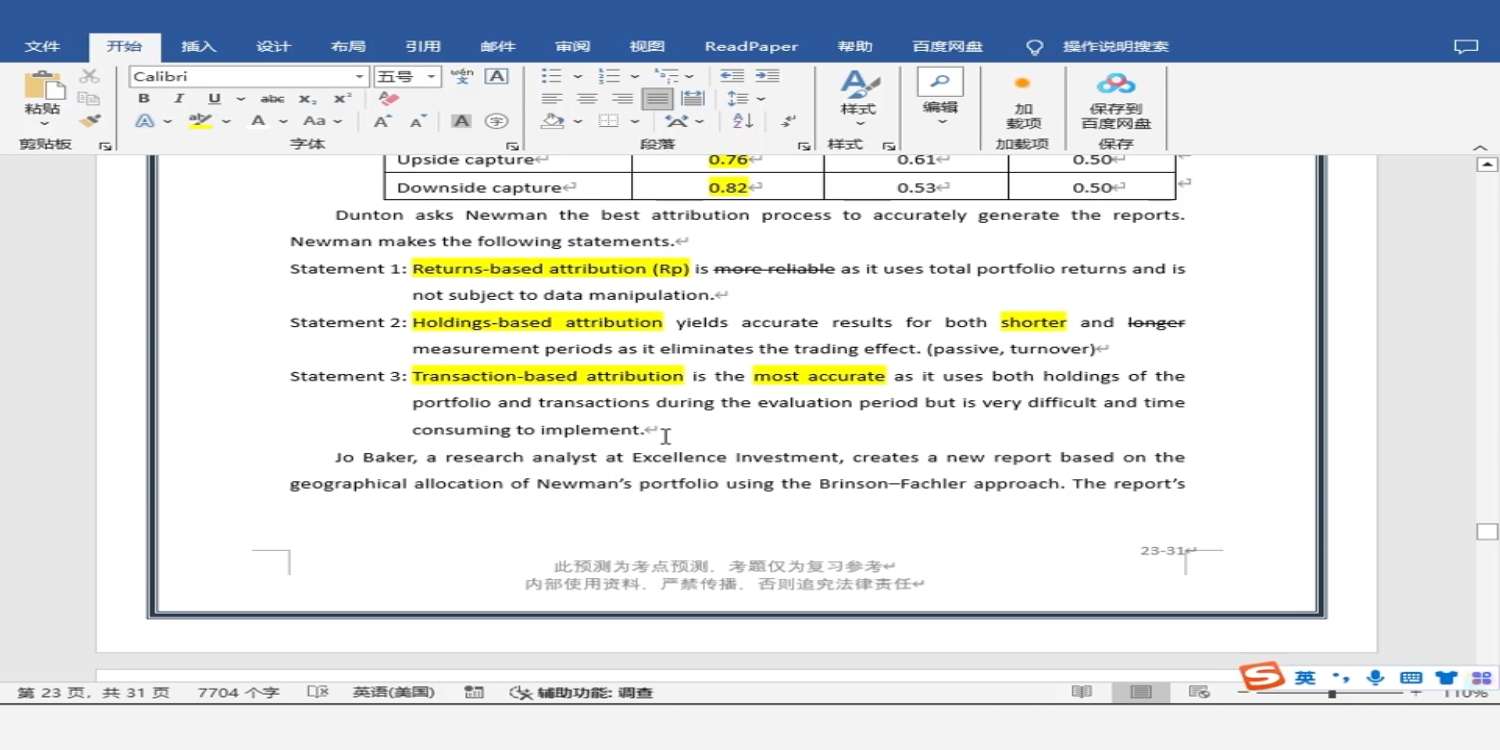Viewport: 1500px width, 750px height.
Task: Toggle character shading (gray A)
Action: (461, 121)
